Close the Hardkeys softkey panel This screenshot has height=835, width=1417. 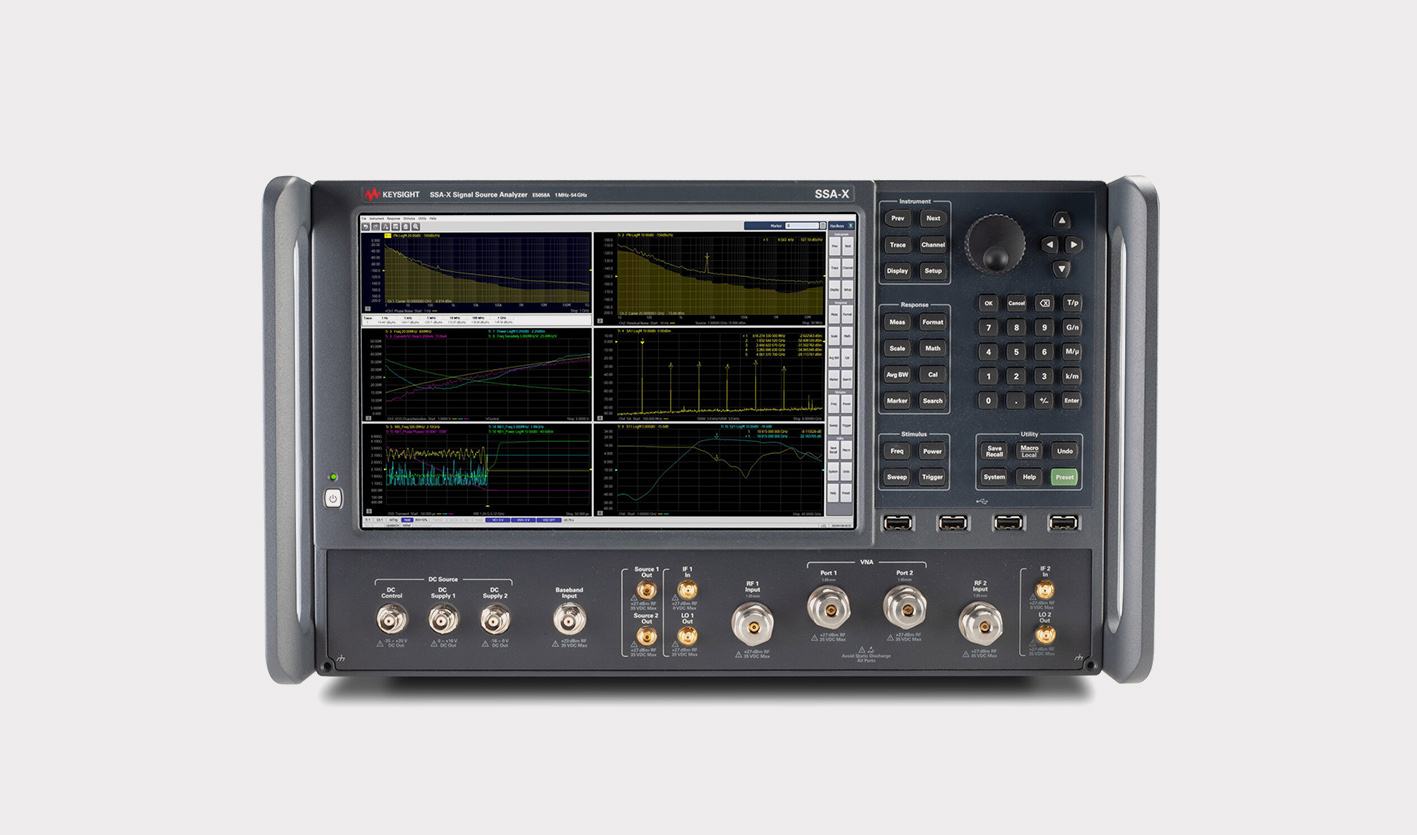[x=851, y=226]
